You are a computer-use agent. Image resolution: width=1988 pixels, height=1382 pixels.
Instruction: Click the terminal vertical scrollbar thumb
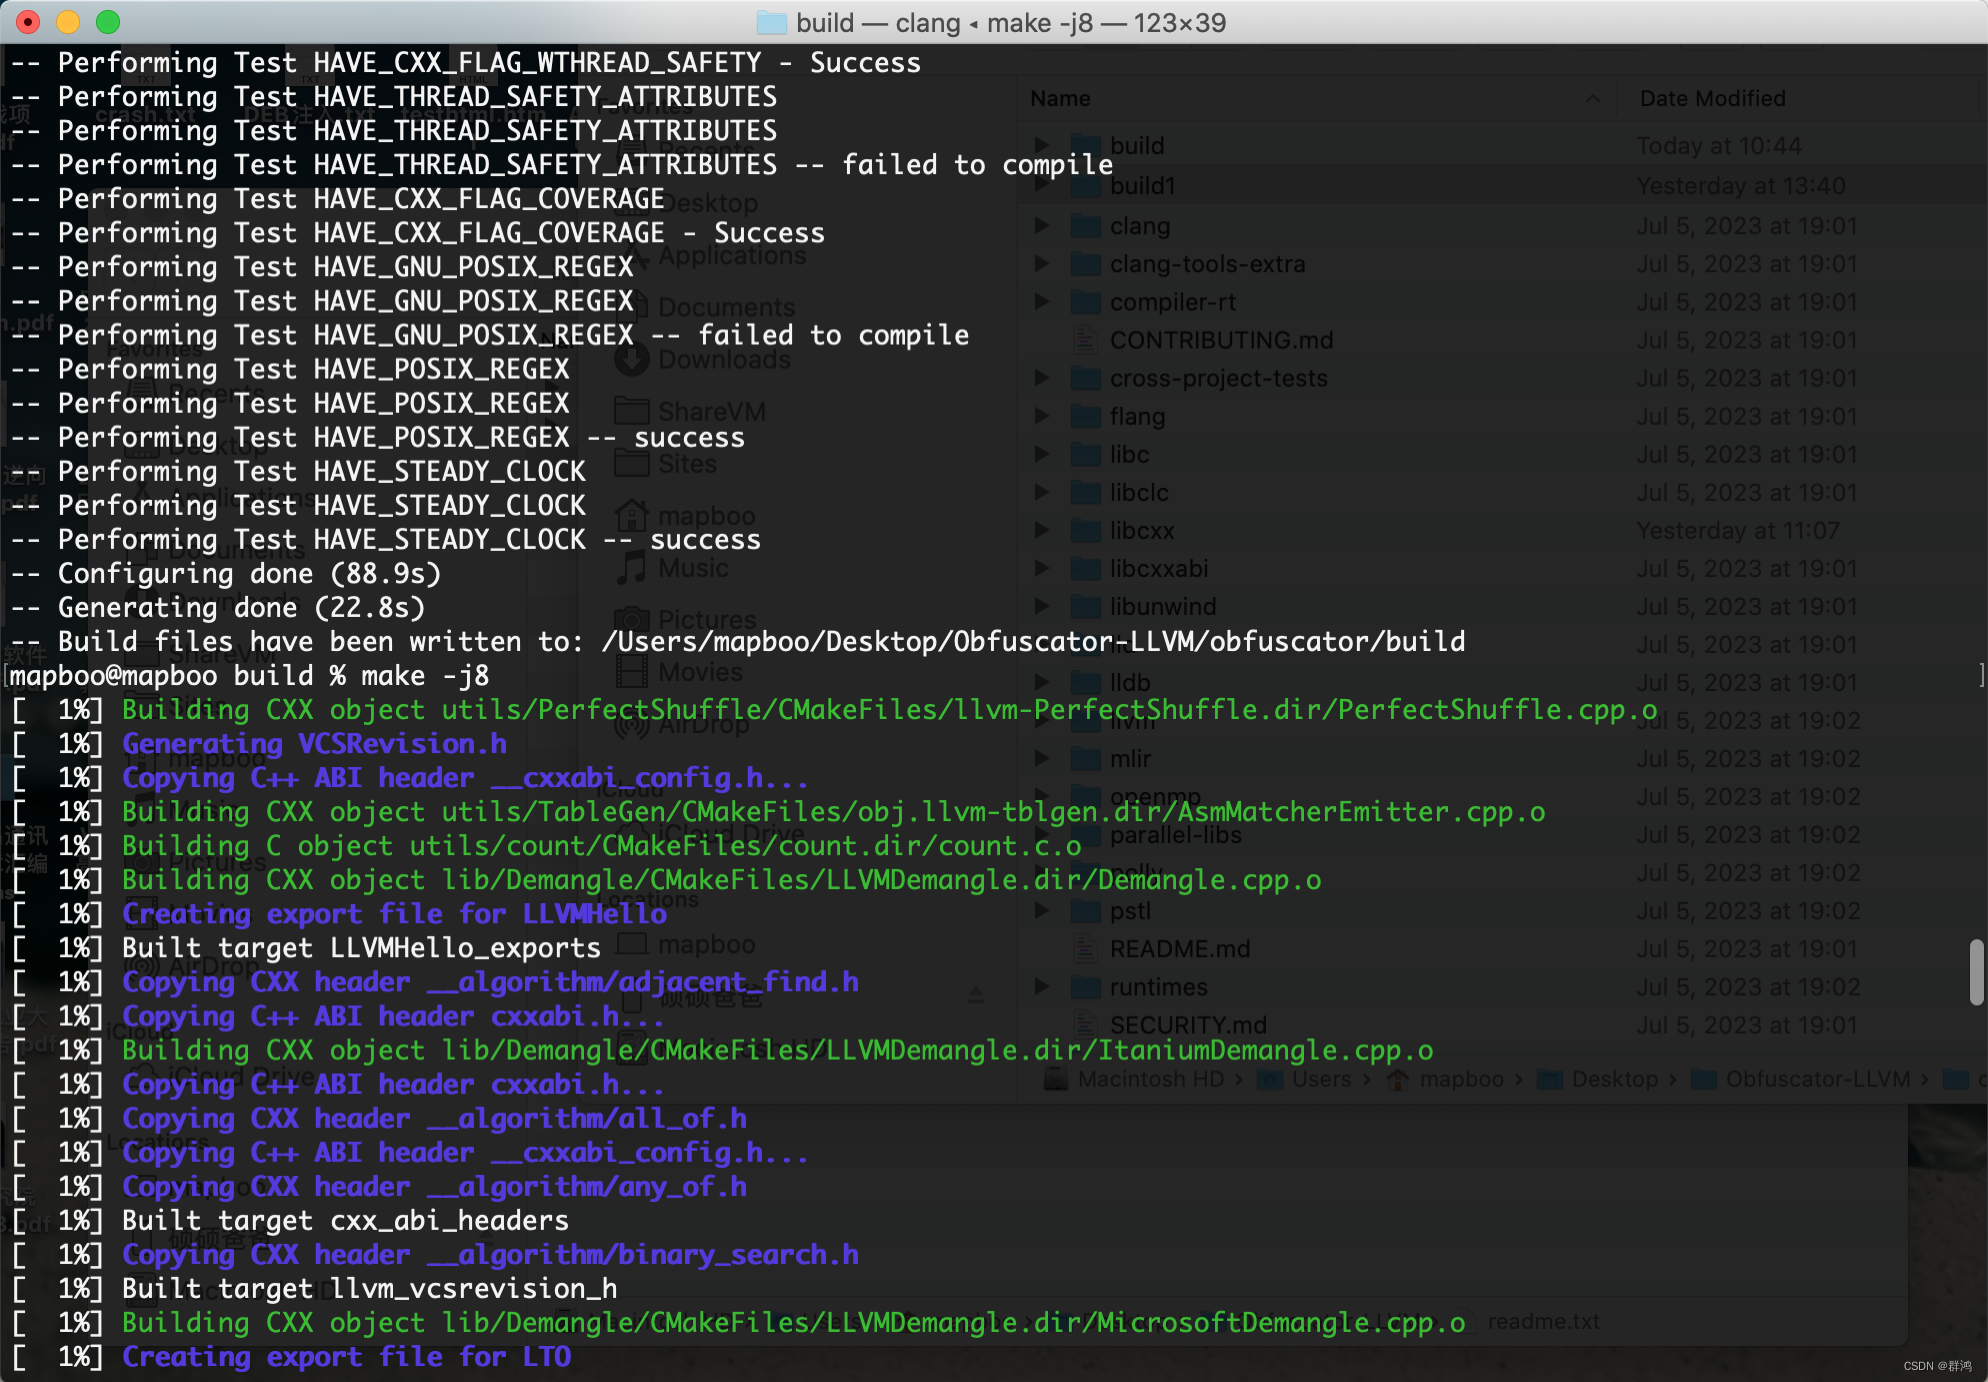1976,972
